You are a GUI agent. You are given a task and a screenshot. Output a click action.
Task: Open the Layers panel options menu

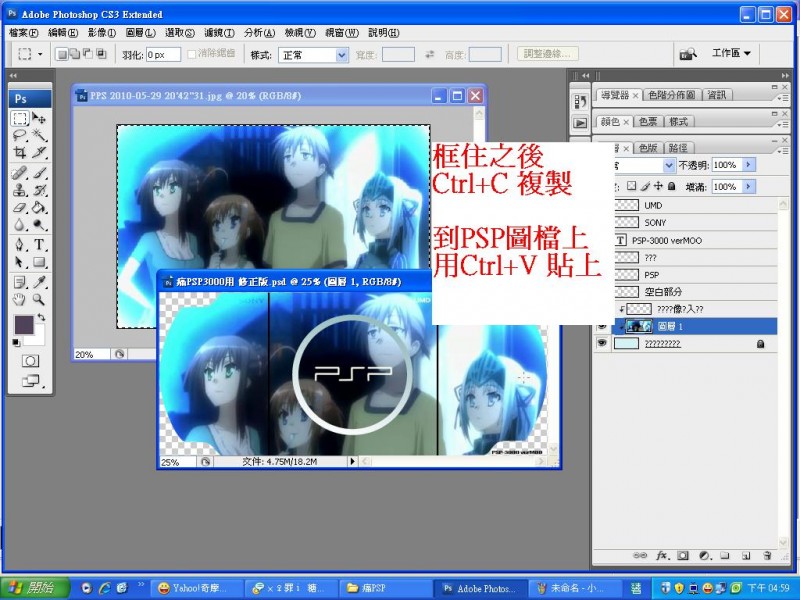783,150
